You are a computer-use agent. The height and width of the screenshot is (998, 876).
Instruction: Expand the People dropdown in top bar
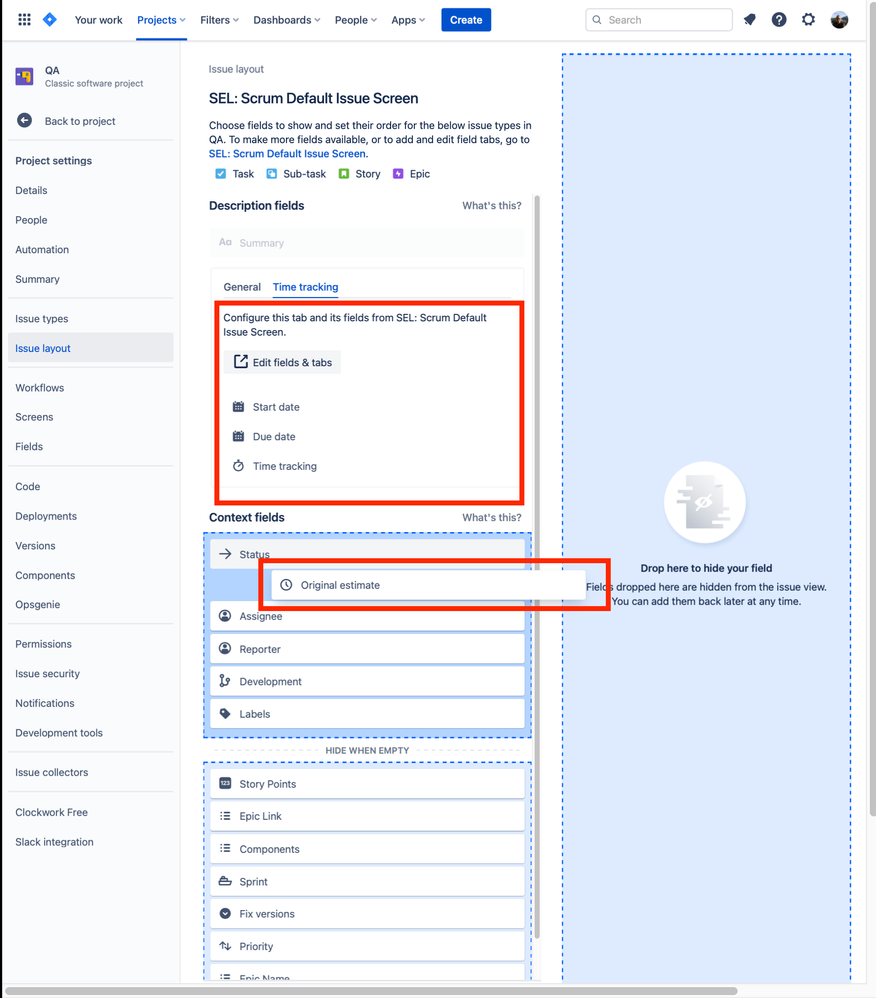click(x=356, y=20)
